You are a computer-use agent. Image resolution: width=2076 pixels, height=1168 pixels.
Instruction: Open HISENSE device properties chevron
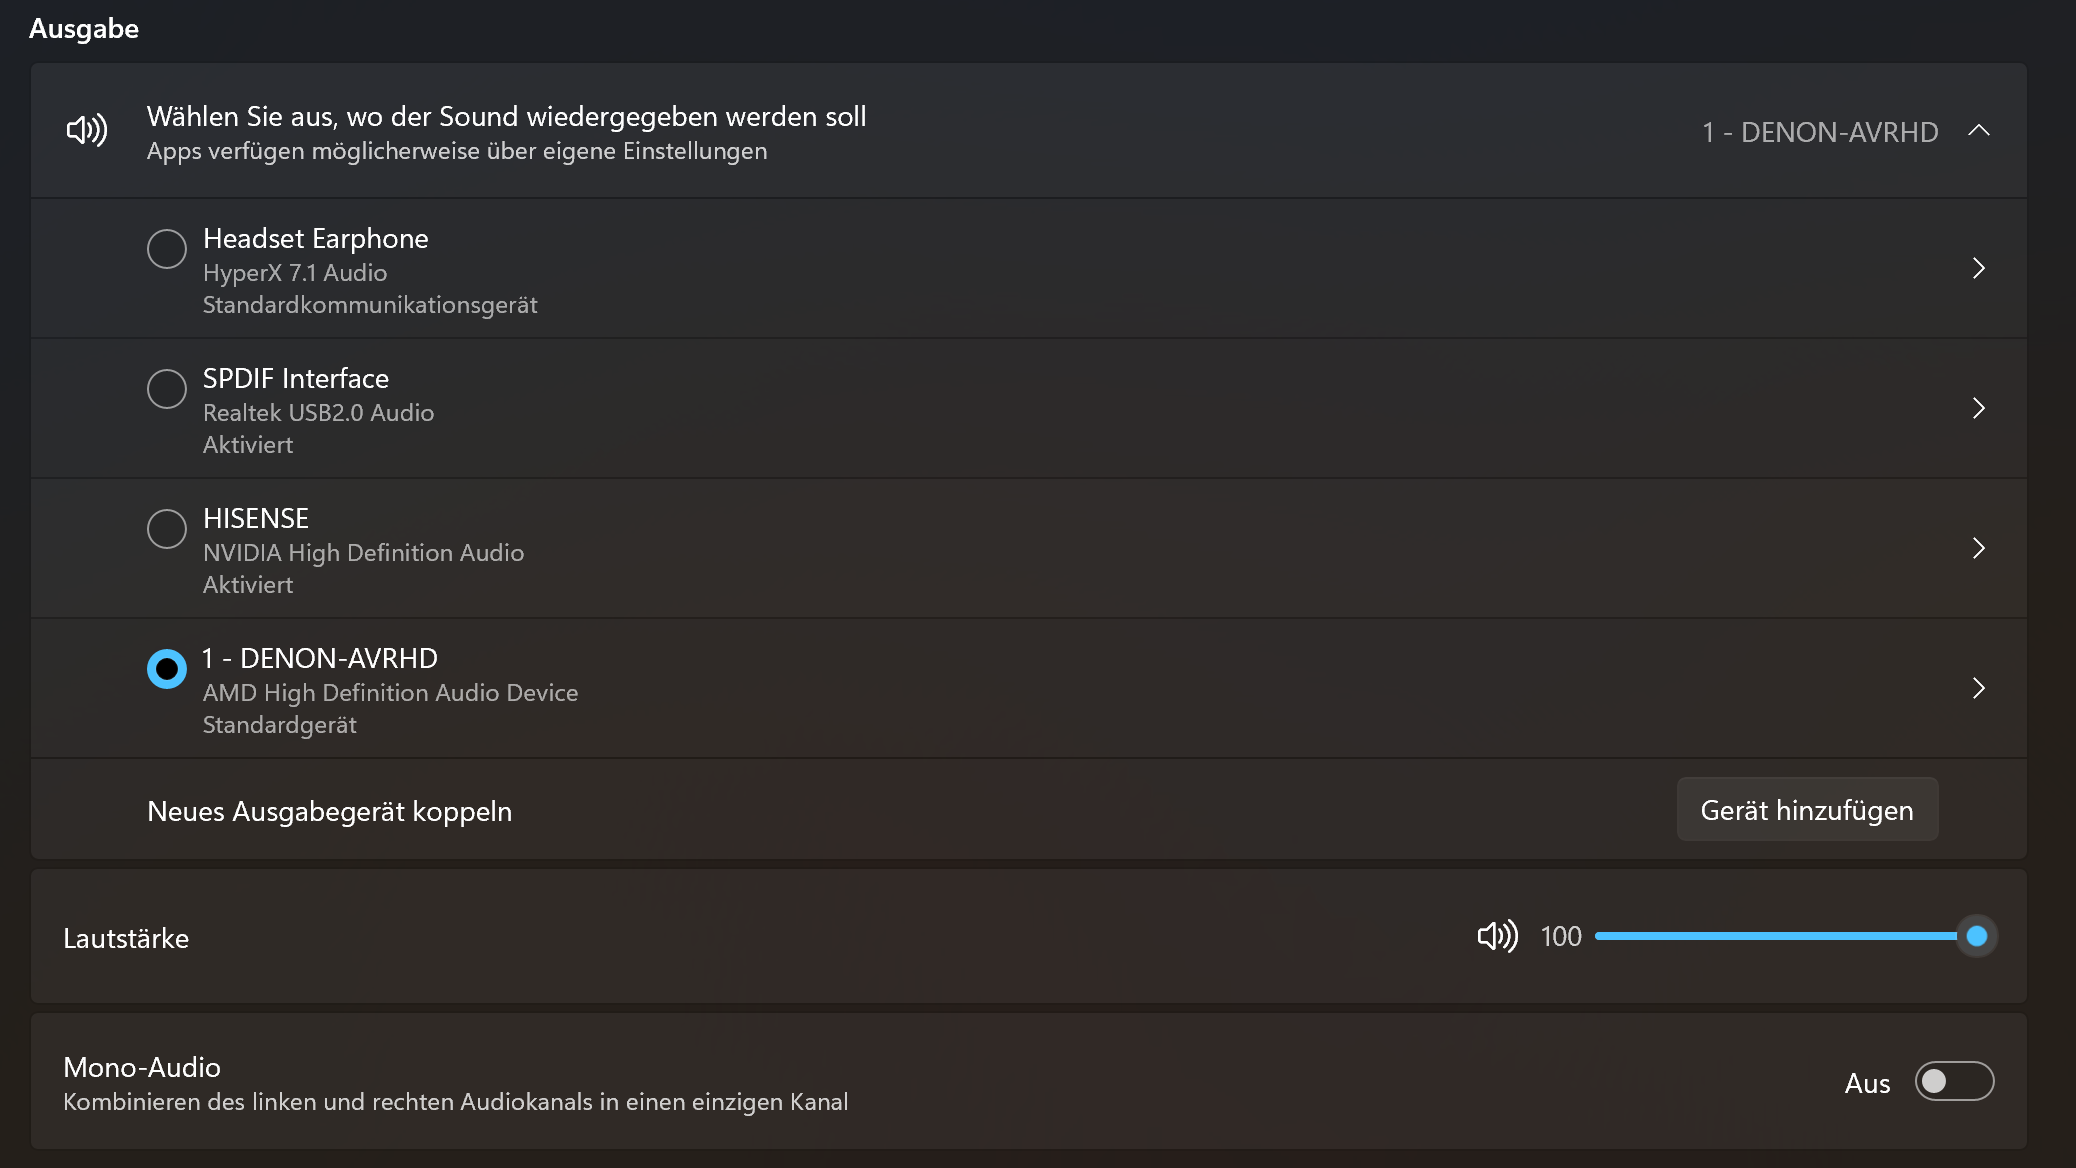tap(1978, 548)
